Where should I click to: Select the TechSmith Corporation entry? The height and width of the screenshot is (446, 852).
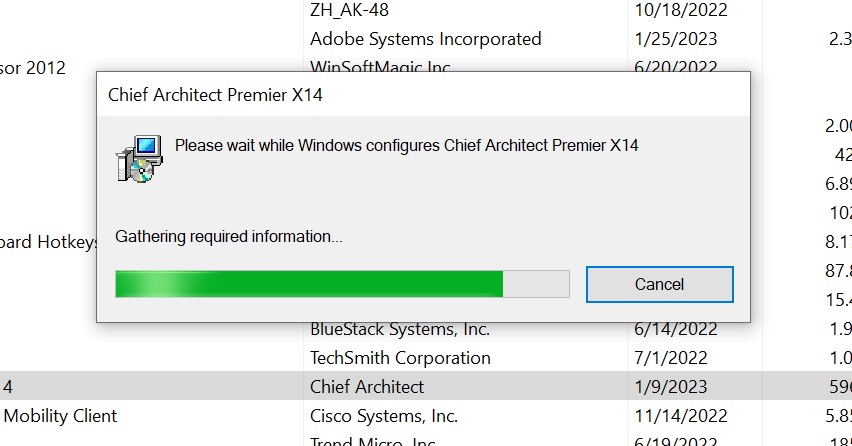point(400,357)
